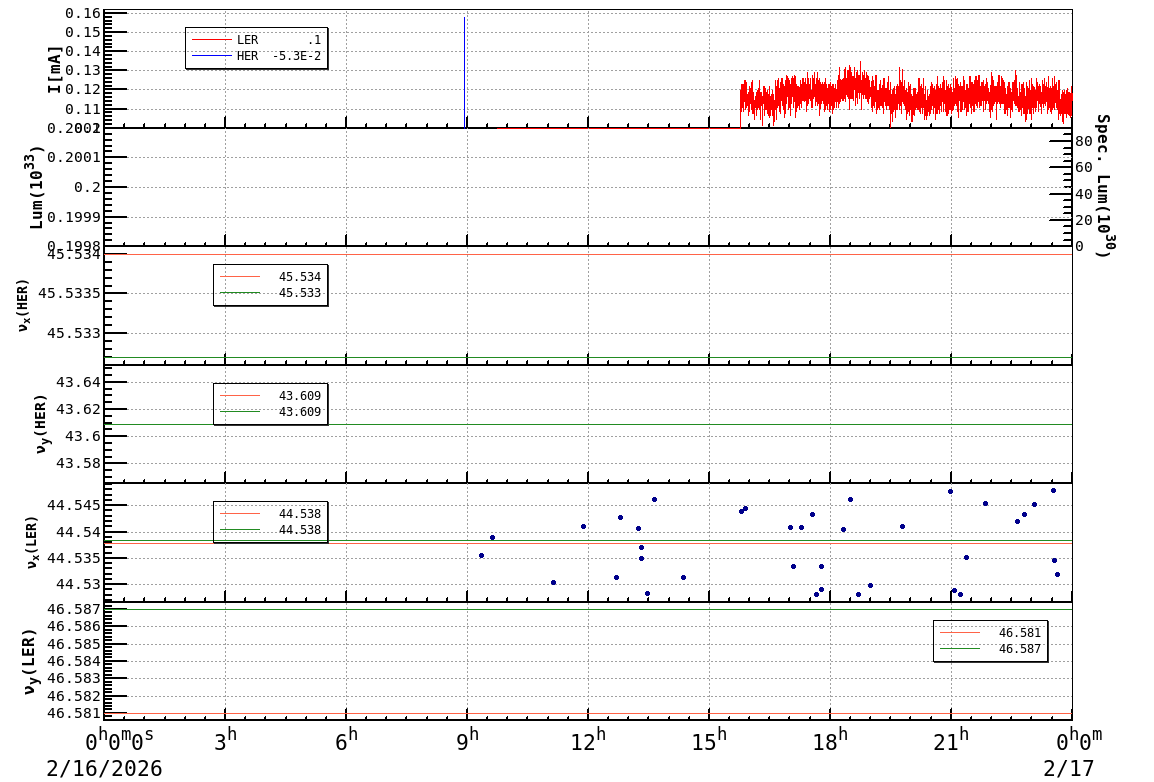Click green 45.533 legend entry
1154x782 pixels.
(x=270, y=293)
